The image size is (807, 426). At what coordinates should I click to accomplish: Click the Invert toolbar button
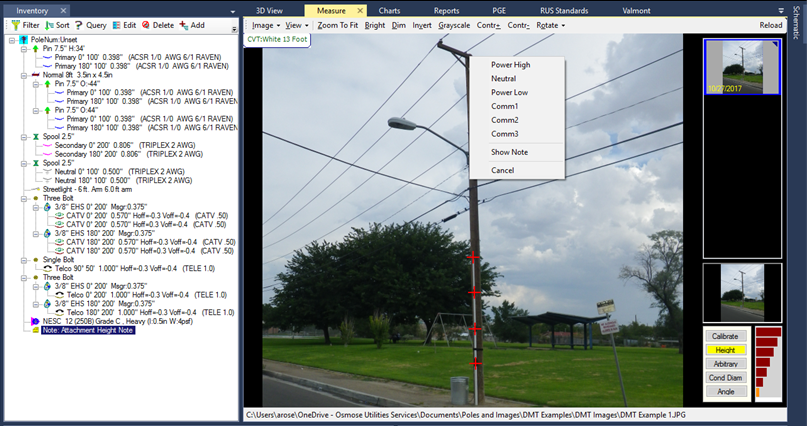pyautogui.click(x=422, y=25)
